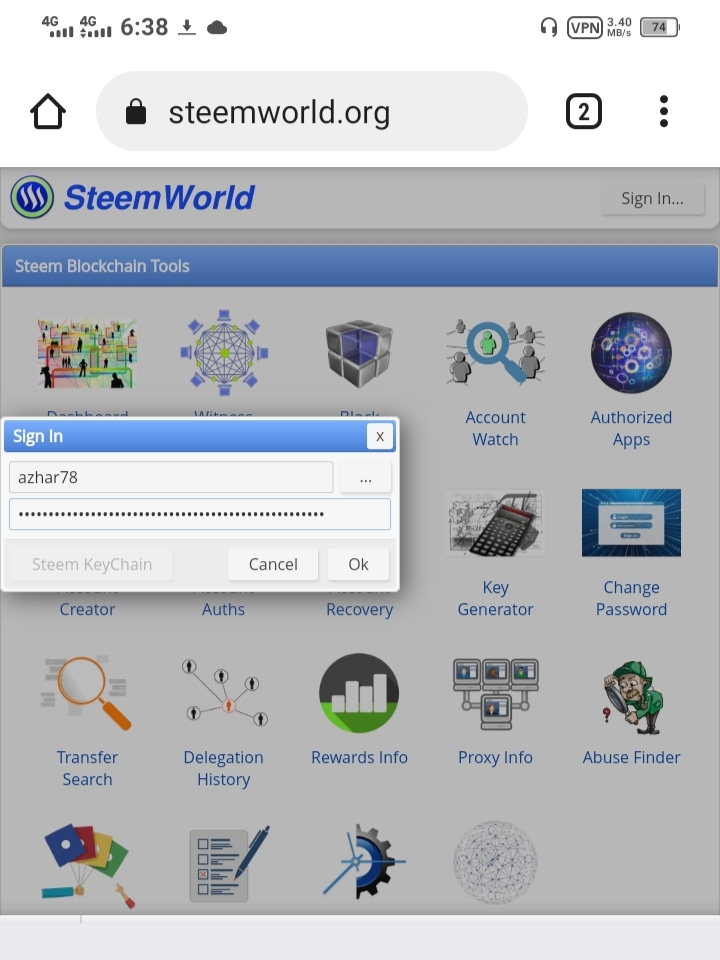720x960 pixels.
Task: Click the Steem KeyChain button
Action: point(92,564)
